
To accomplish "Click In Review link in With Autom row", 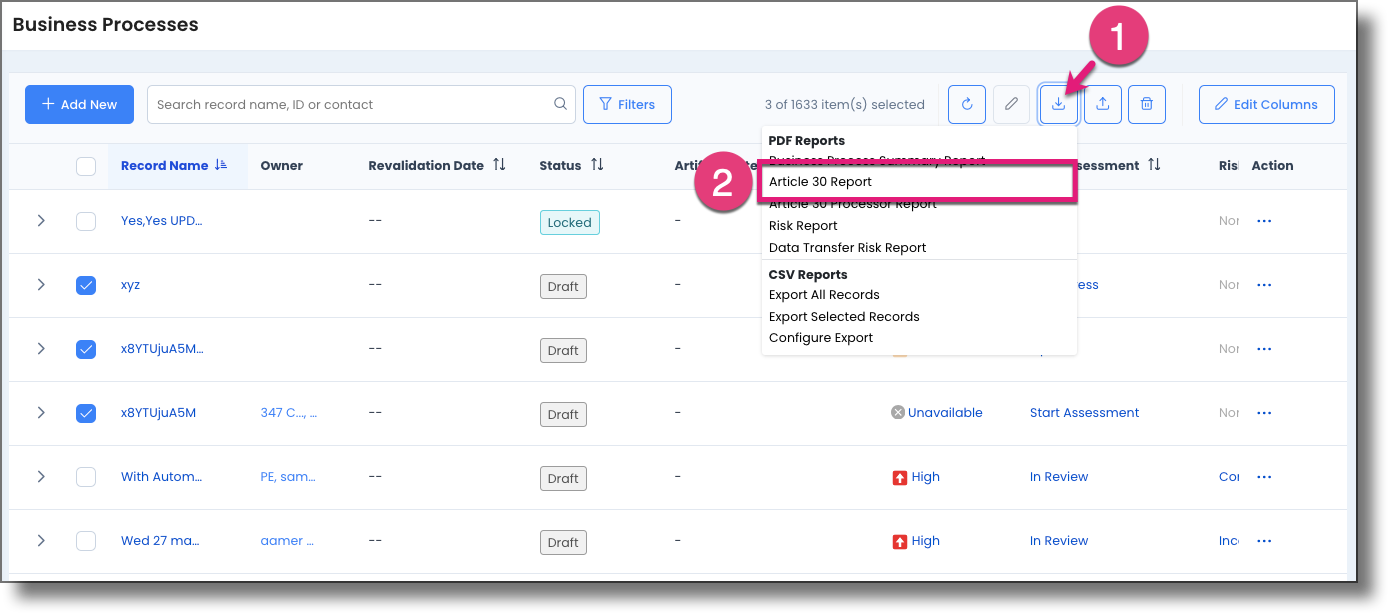I will point(1059,477).
